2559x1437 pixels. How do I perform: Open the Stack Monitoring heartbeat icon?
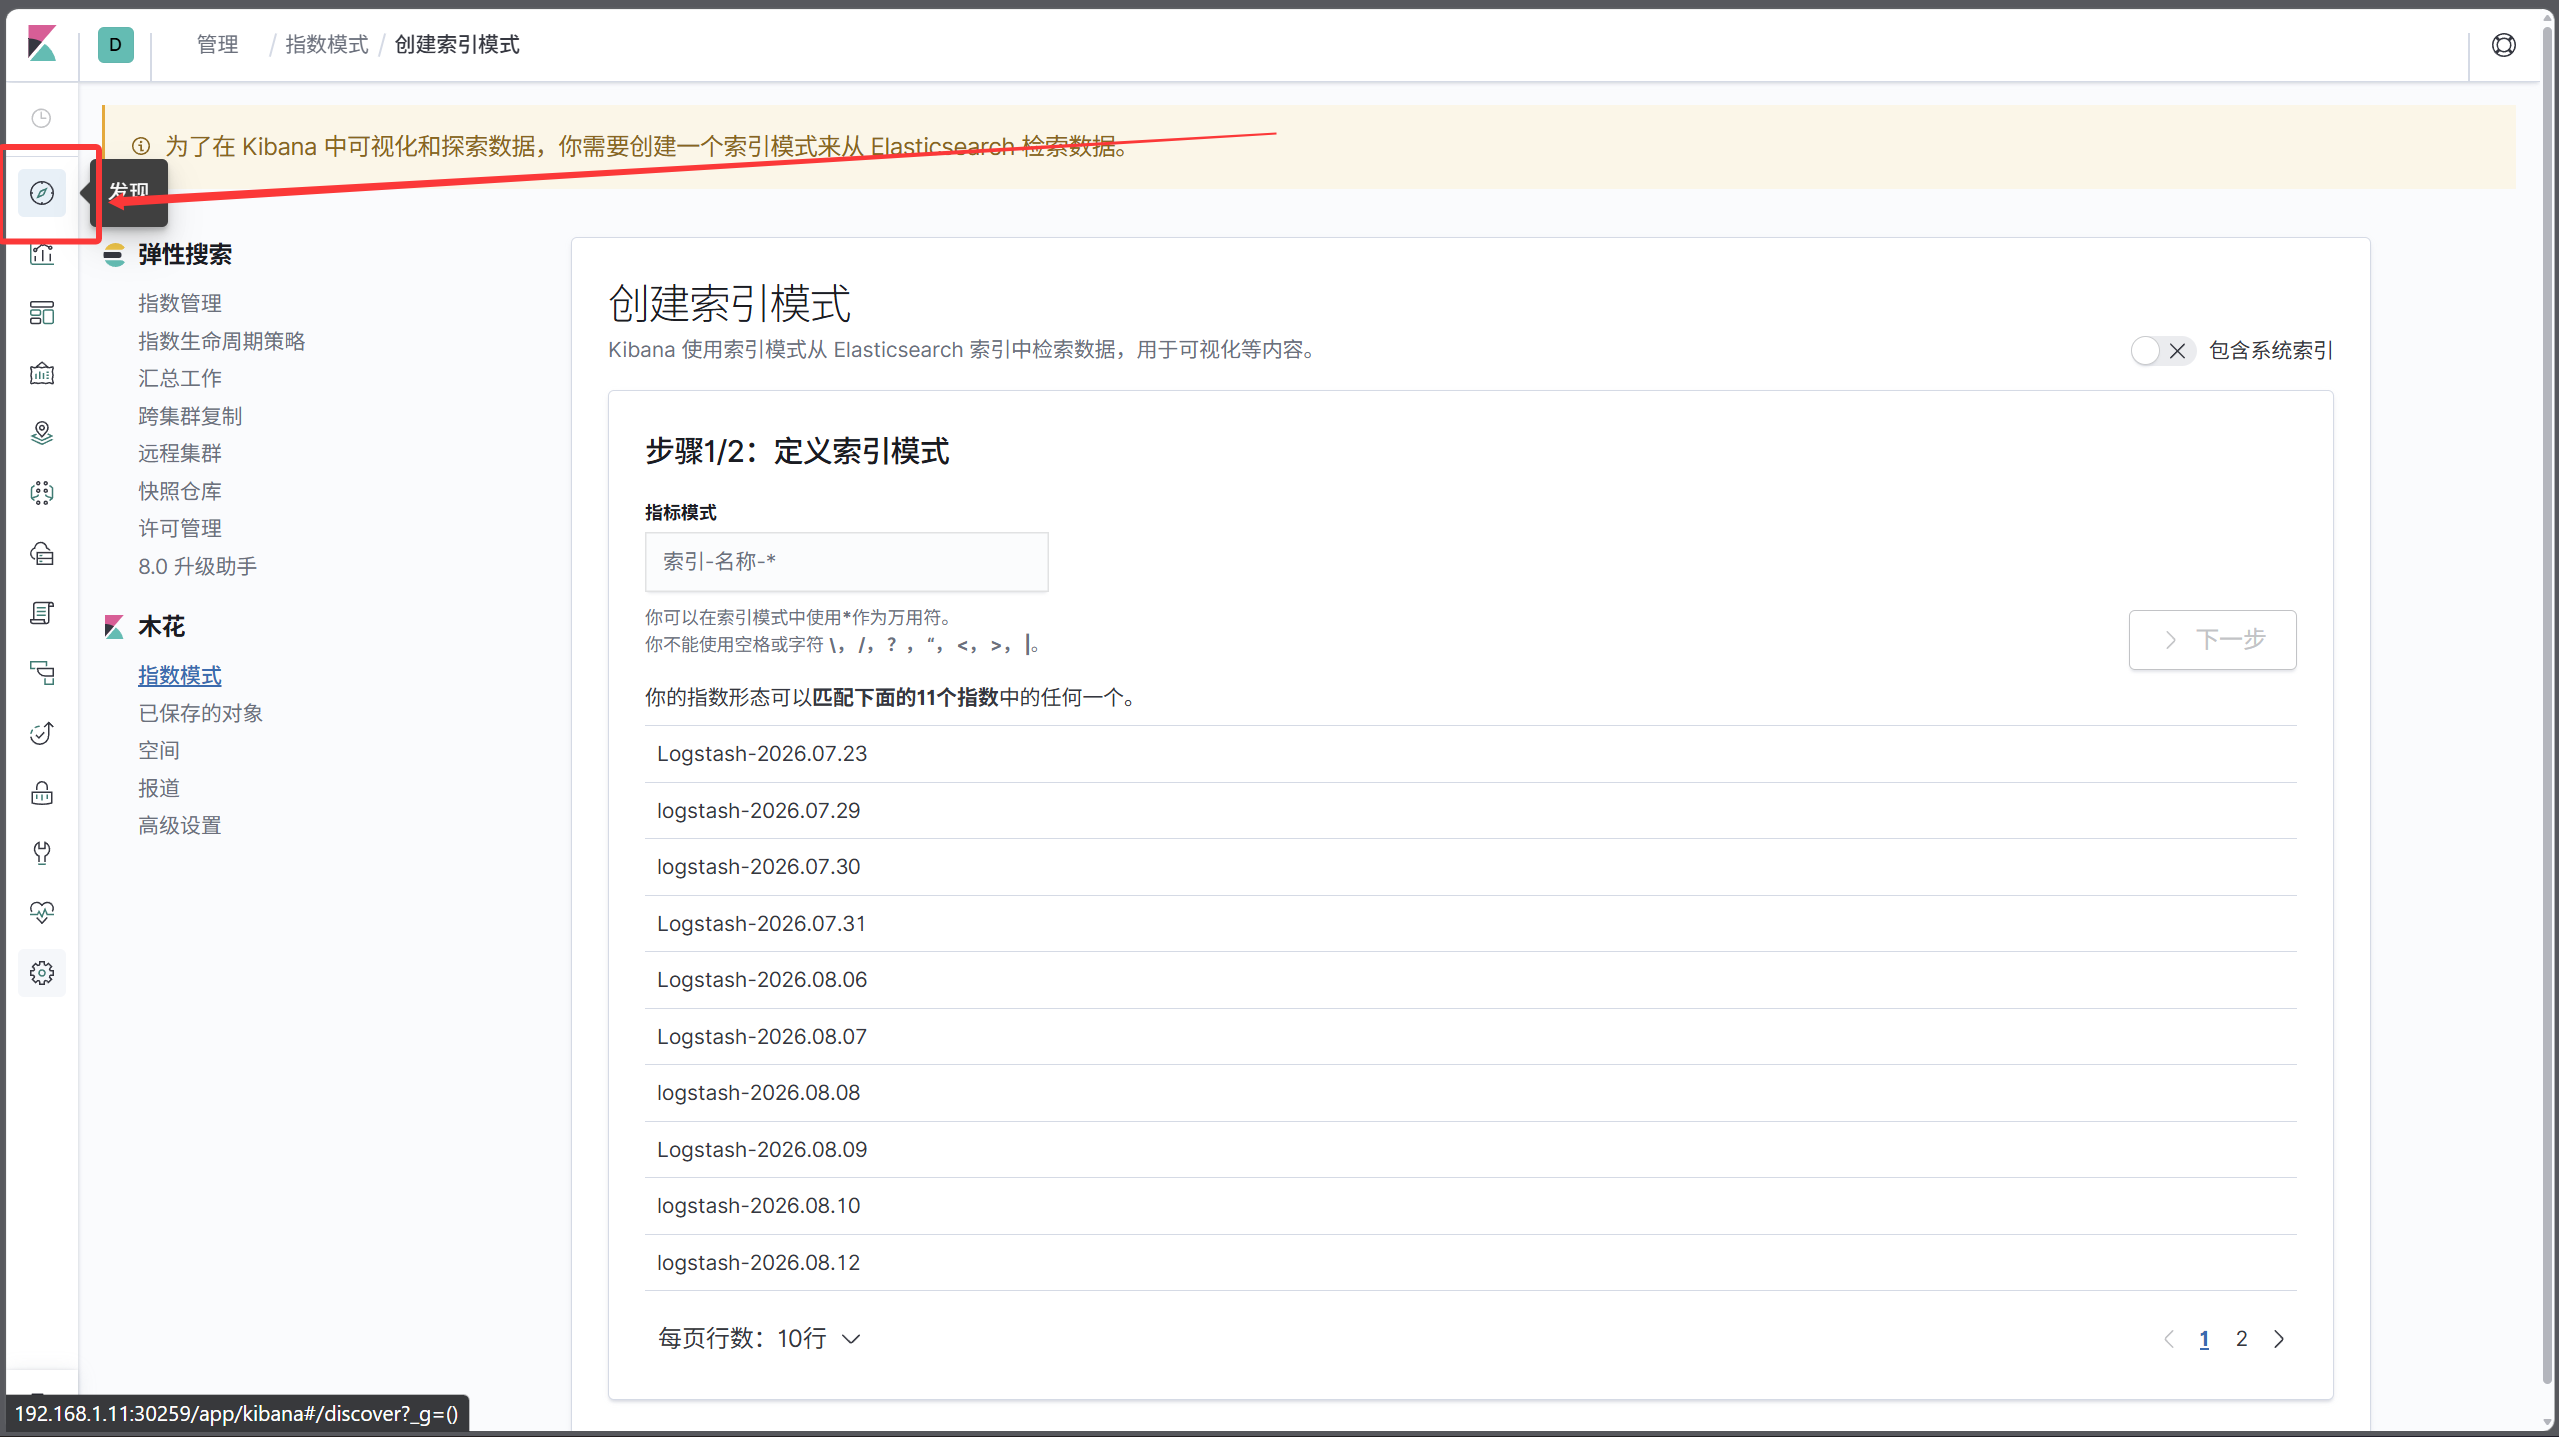pos(42,913)
